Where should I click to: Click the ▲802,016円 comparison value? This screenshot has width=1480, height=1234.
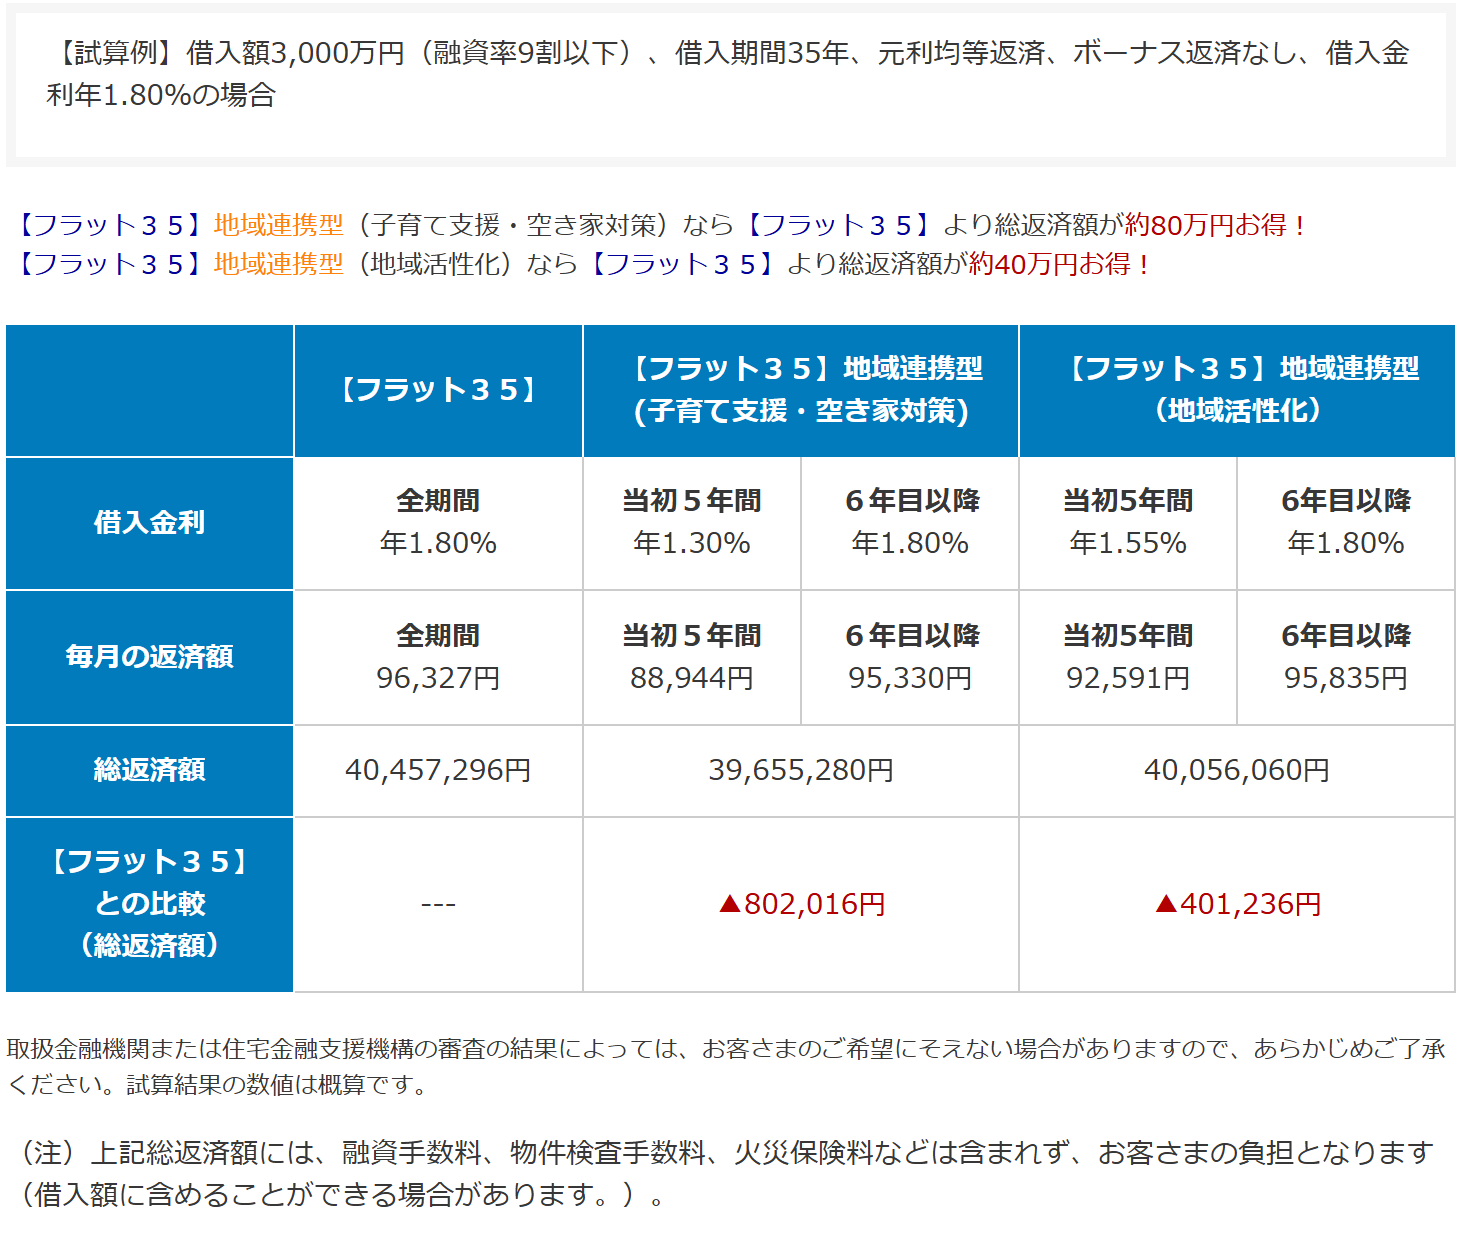pyautogui.click(x=802, y=904)
